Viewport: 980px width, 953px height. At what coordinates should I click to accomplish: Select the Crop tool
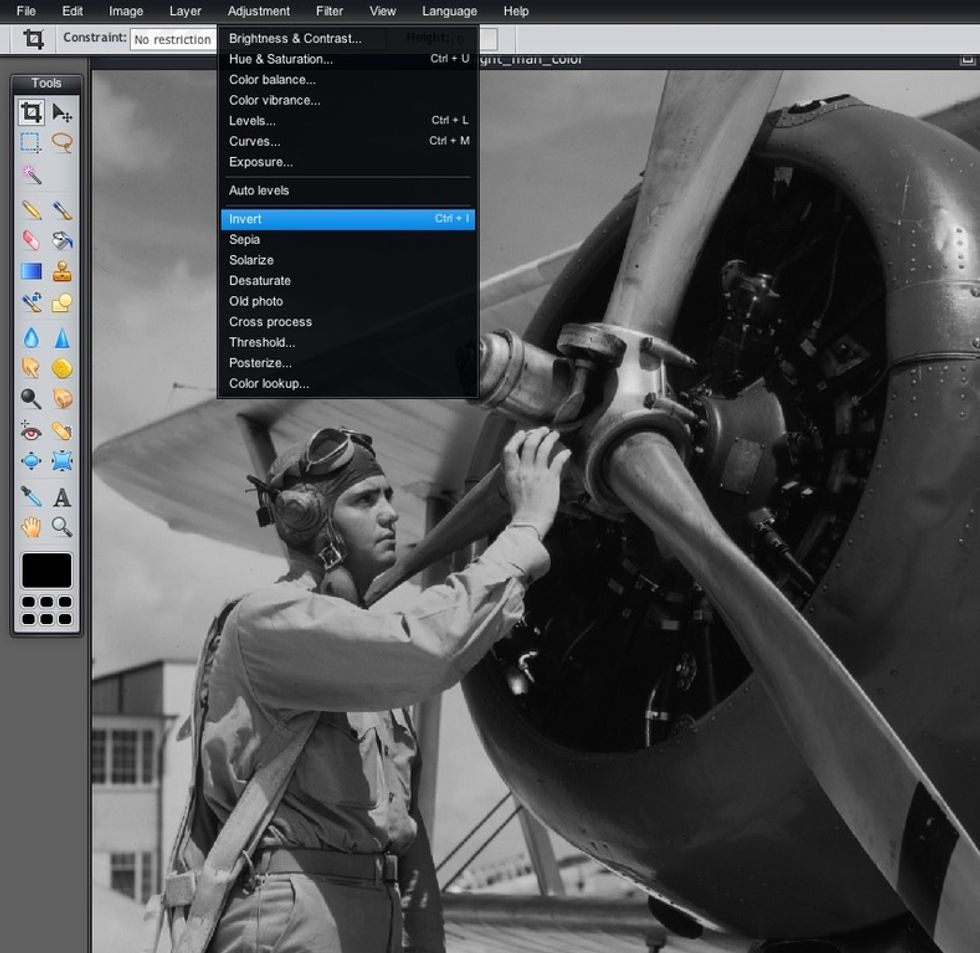(x=31, y=112)
